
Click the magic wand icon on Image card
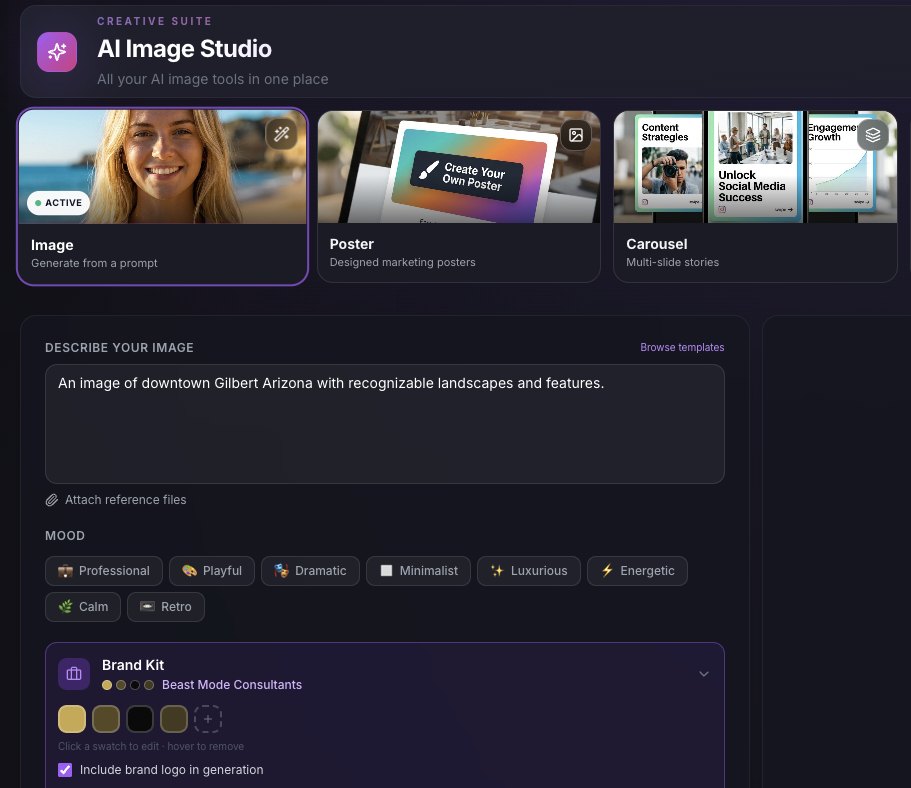pos(282,134)
